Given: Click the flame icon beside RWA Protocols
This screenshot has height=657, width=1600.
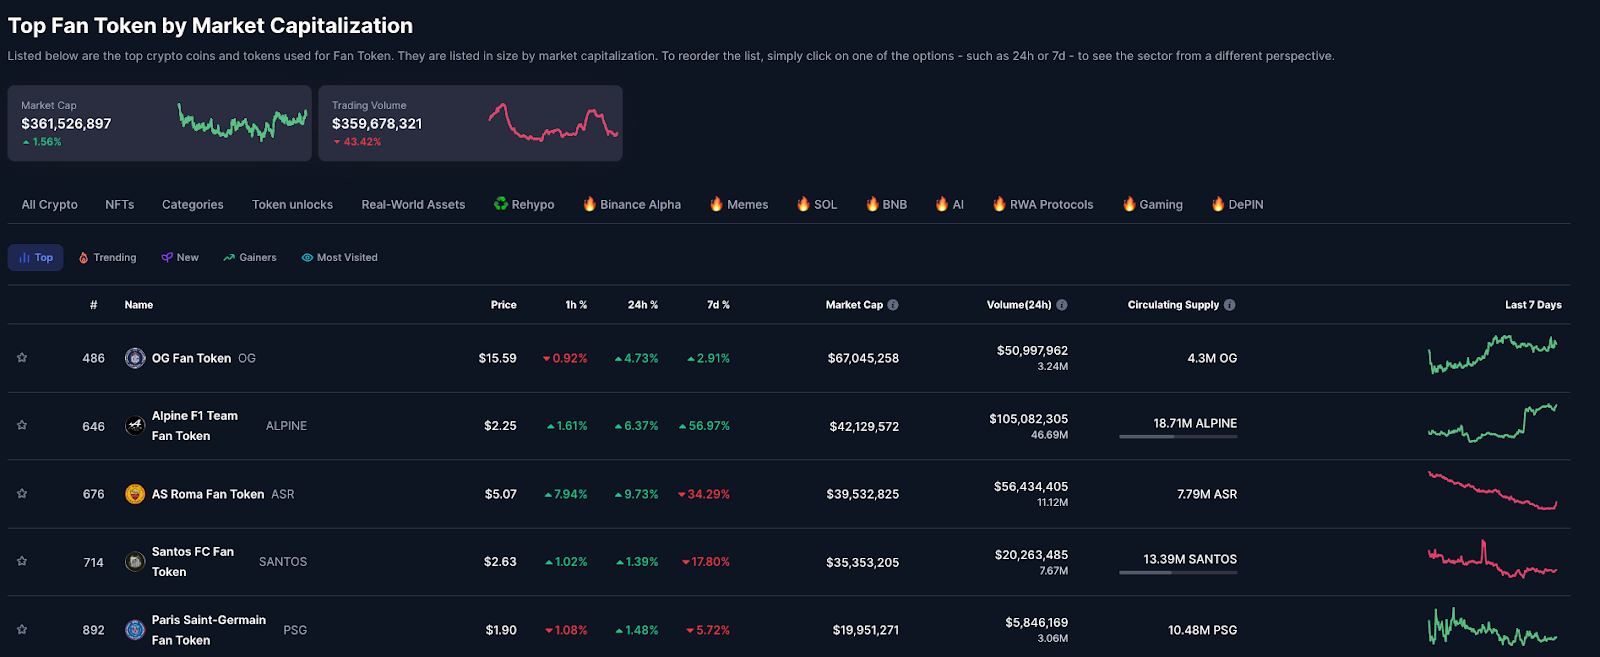Looking at the screenshot, I should pos(999,204).
